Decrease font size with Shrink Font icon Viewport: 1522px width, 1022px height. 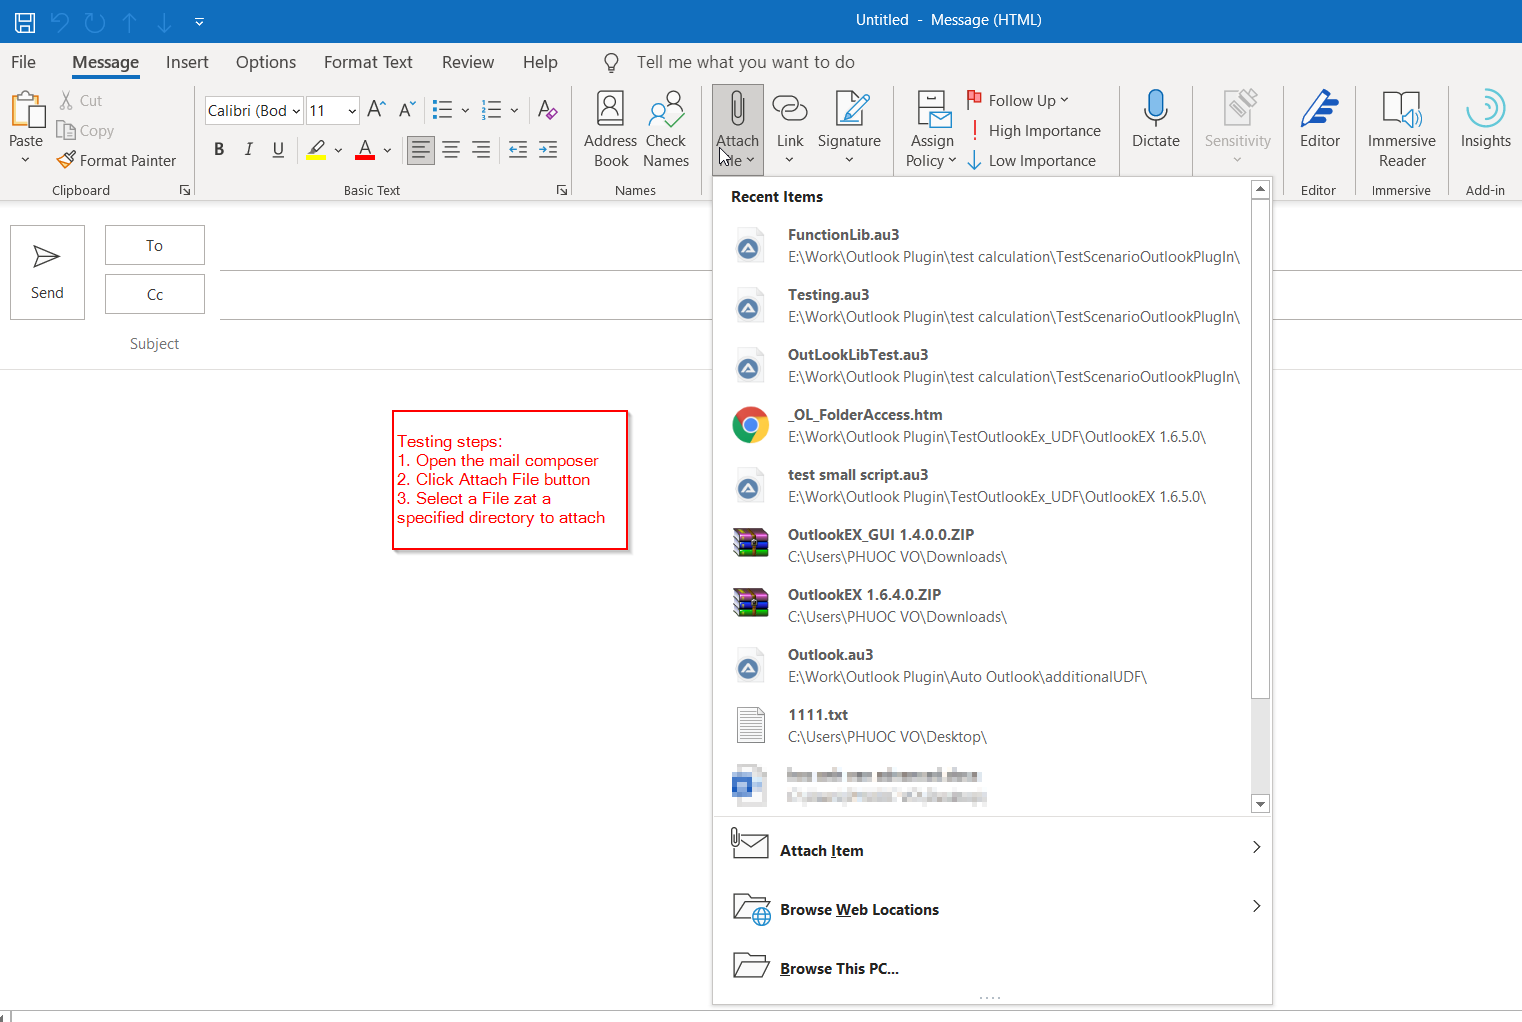pos(407,109)
